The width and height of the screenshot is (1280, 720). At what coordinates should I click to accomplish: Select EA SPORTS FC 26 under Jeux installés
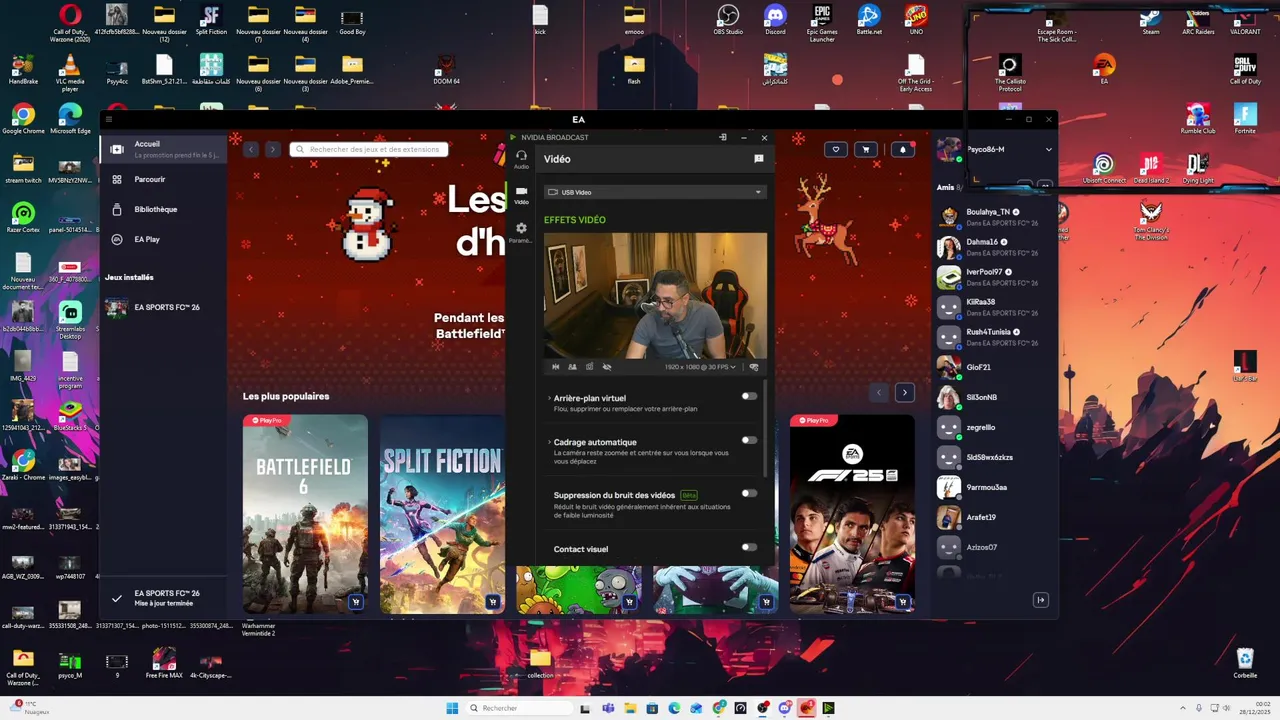pos(163,307)
